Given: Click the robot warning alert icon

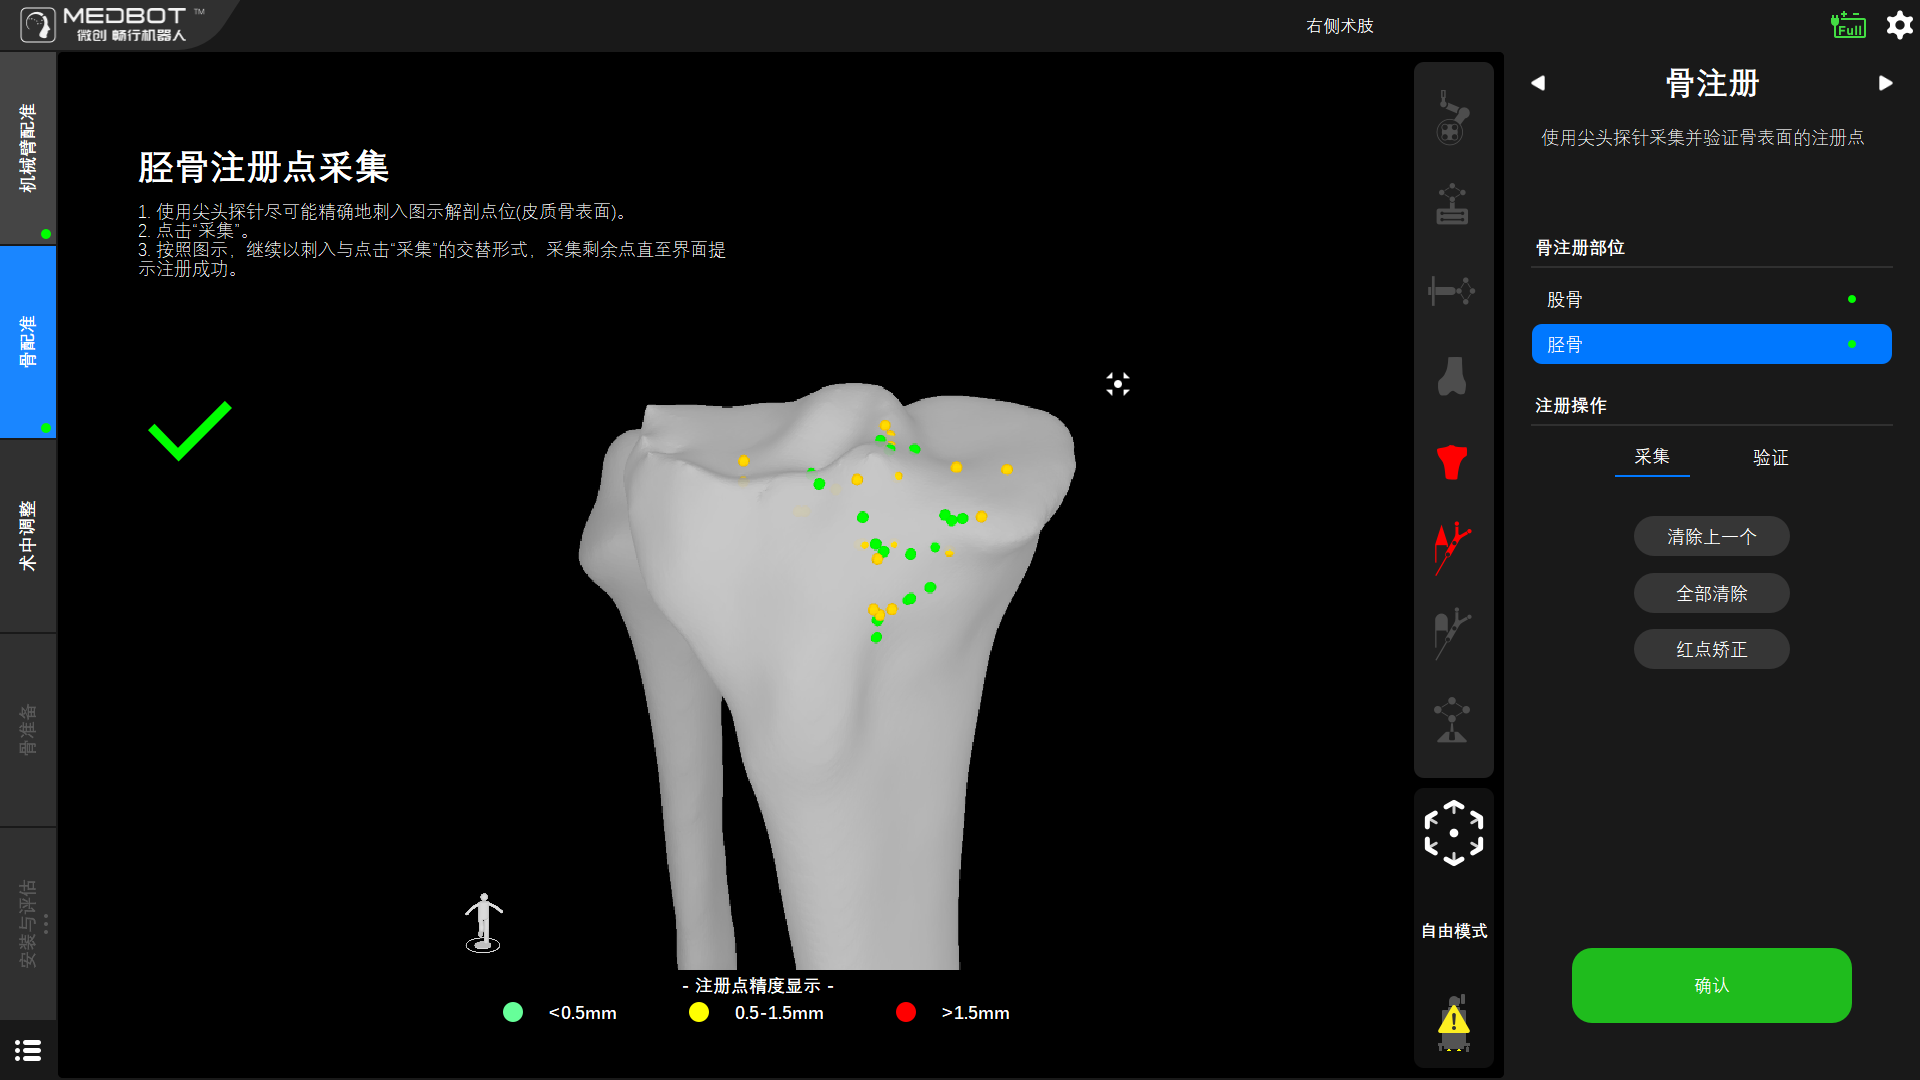Looking at the screenshot, I should click(1453, 1022).
